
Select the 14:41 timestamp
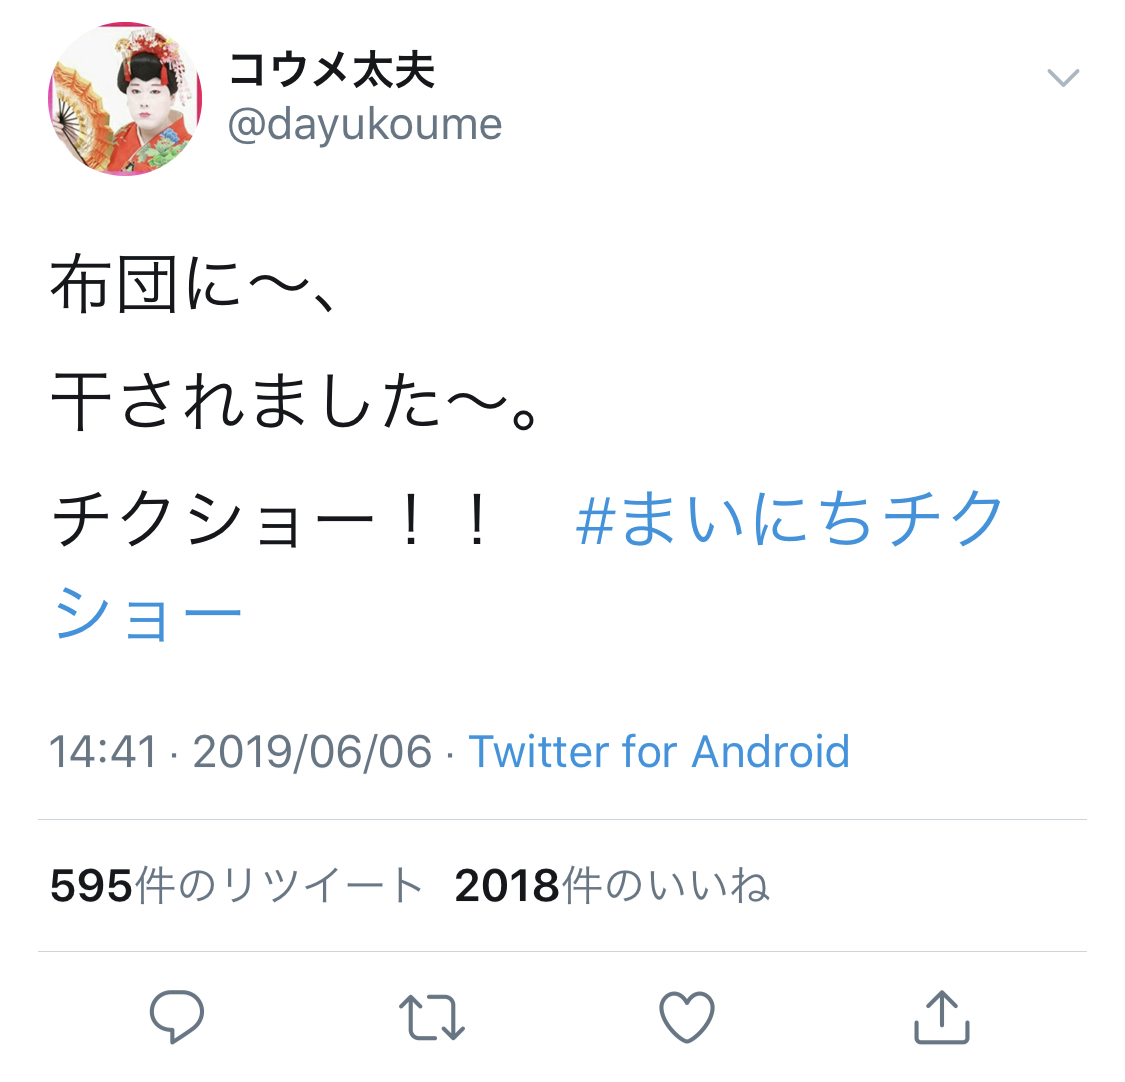tap(103, 751)
